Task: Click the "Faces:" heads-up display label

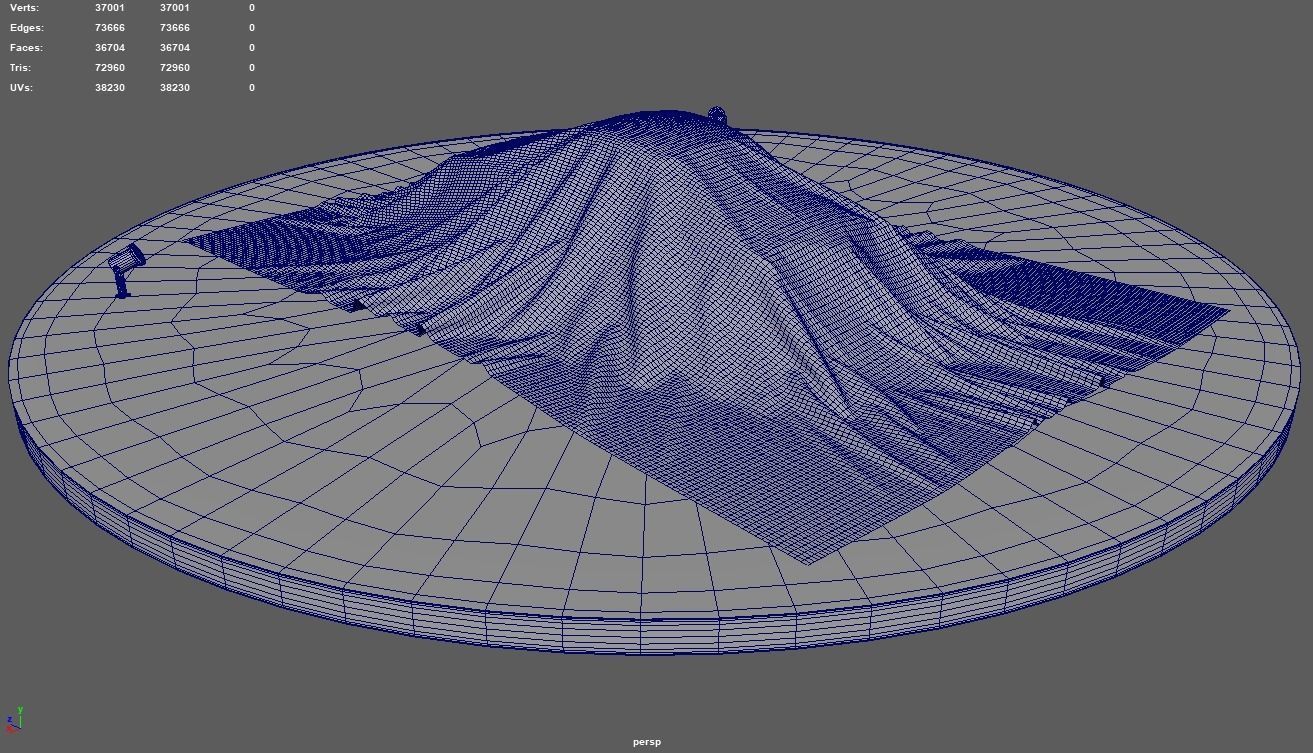Action: click(x=26, y=48)
